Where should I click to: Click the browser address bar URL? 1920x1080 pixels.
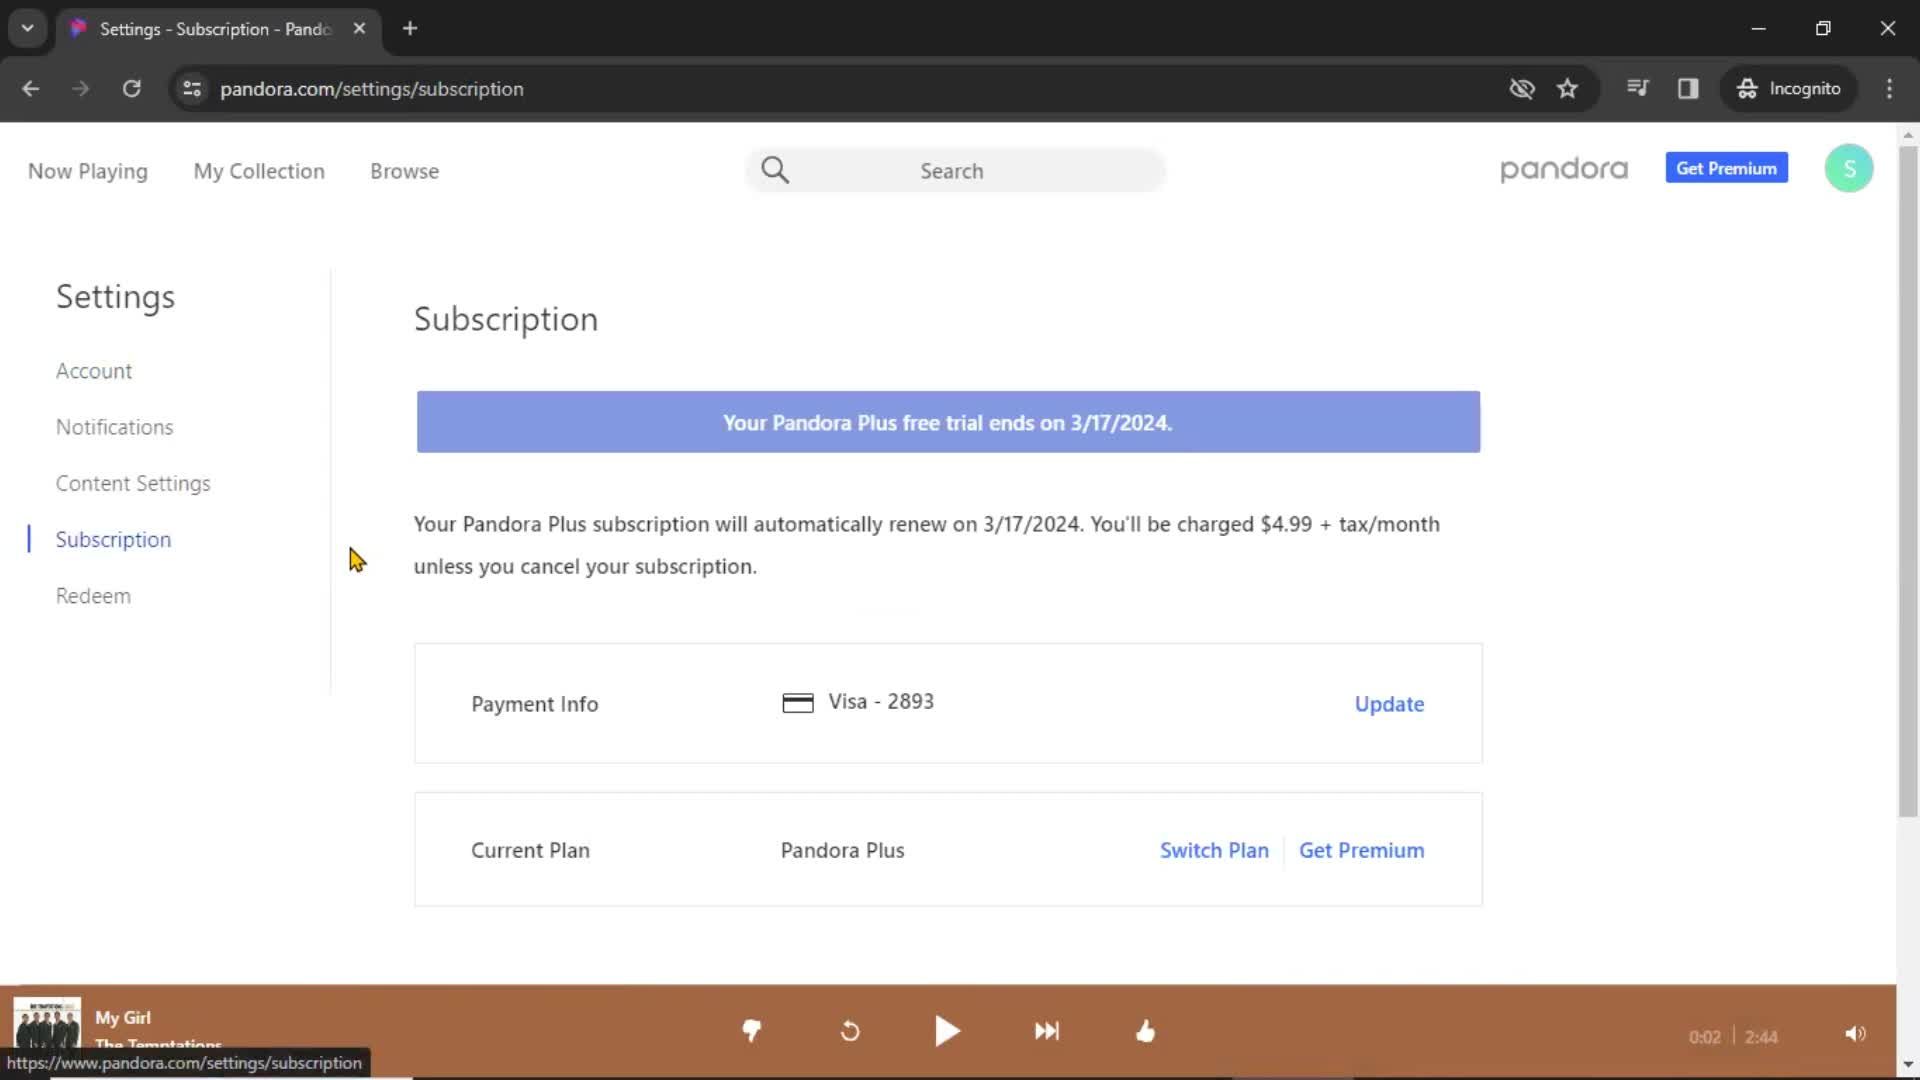click(x=371, y=89)
